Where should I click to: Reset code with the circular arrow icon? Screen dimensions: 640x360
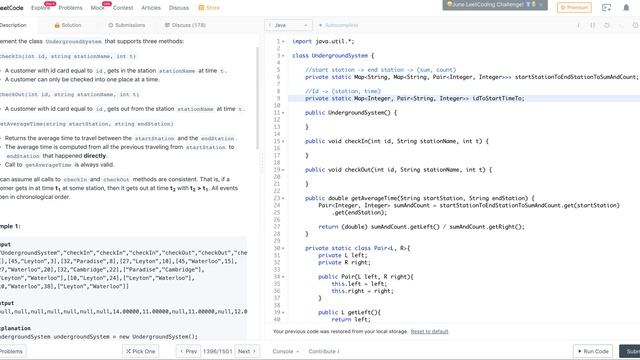(x=607, y=25)
